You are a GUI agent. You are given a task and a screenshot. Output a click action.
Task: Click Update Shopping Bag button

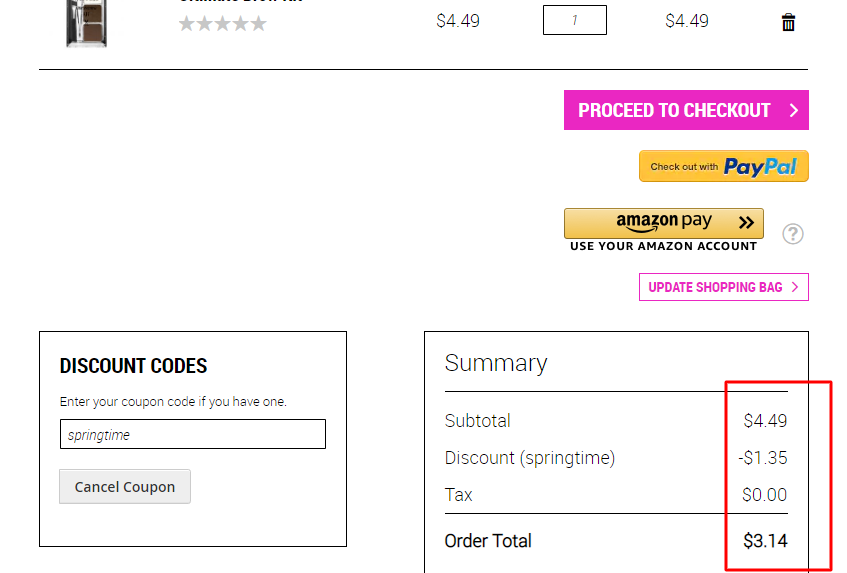(723, 287)
